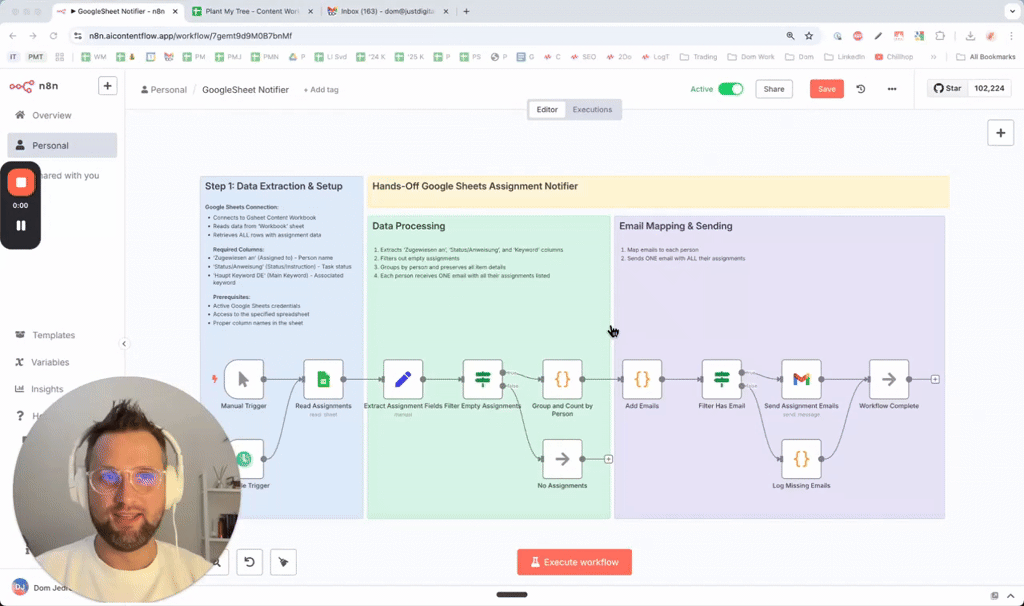The width and height of the screenshot is (1024, 606).
Task: Click the browser address bar URL
Action: pos(191,36)
